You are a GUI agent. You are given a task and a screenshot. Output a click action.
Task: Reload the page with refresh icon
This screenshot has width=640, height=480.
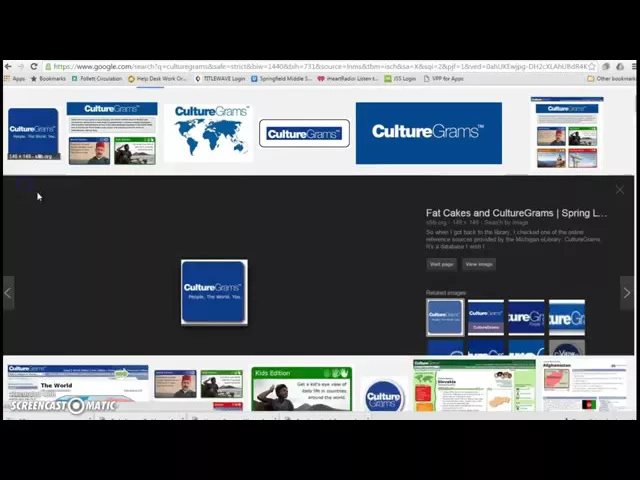pos(34,66)
